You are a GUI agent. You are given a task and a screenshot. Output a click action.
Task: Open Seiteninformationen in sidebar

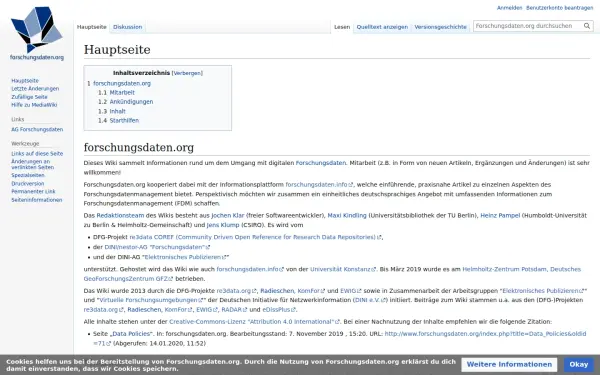(x=36, y=200)
